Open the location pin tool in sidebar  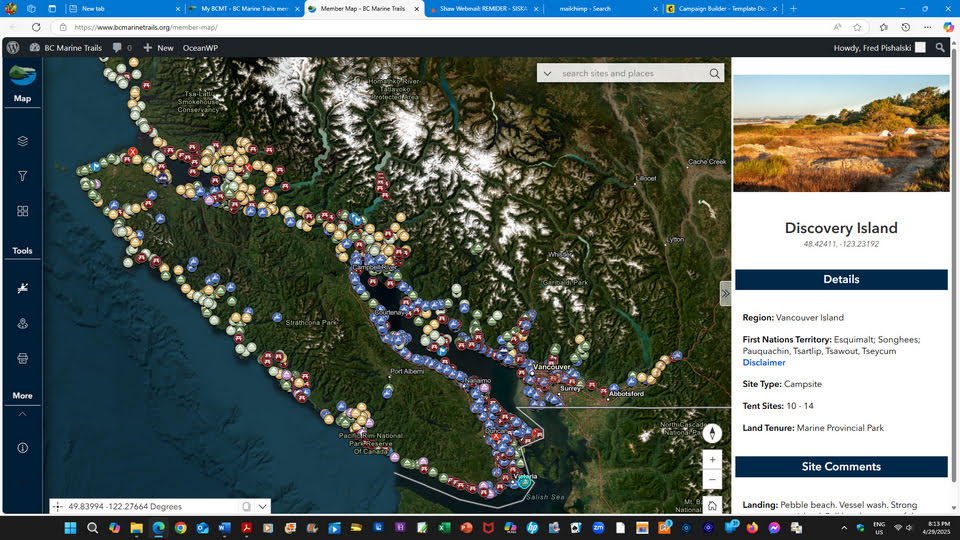click(23, 323)
